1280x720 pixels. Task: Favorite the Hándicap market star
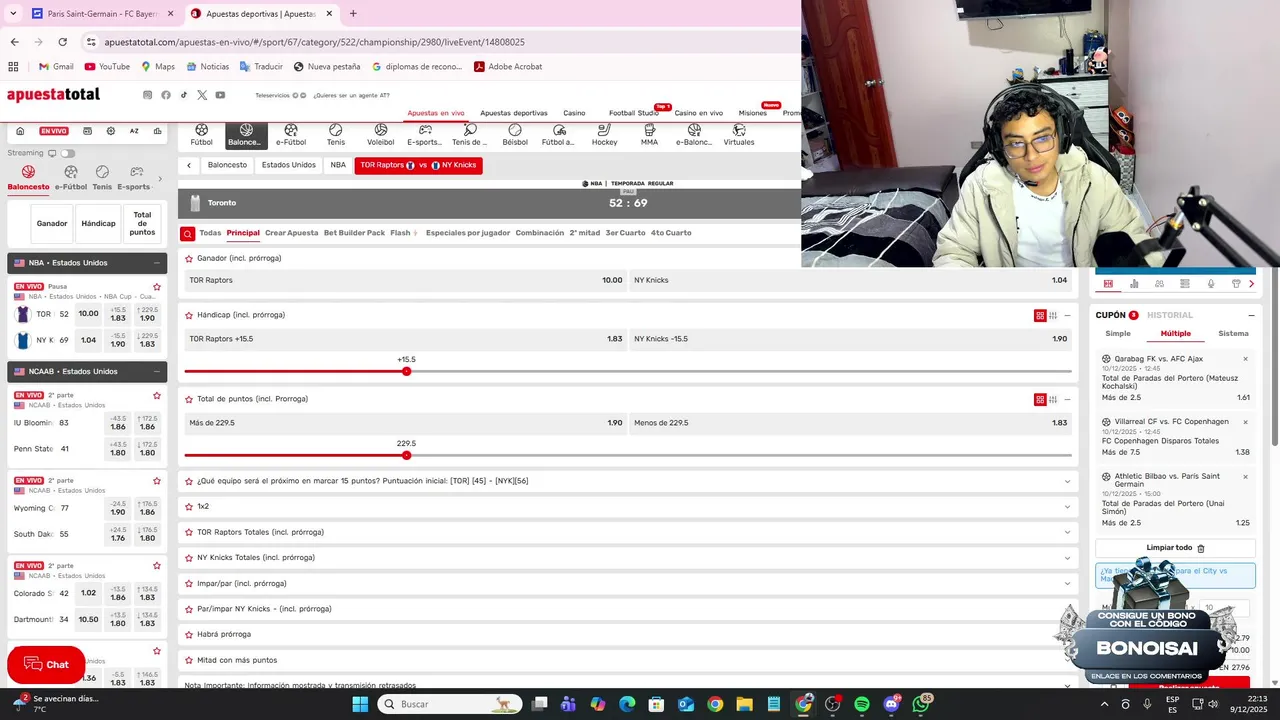[189, 315]
